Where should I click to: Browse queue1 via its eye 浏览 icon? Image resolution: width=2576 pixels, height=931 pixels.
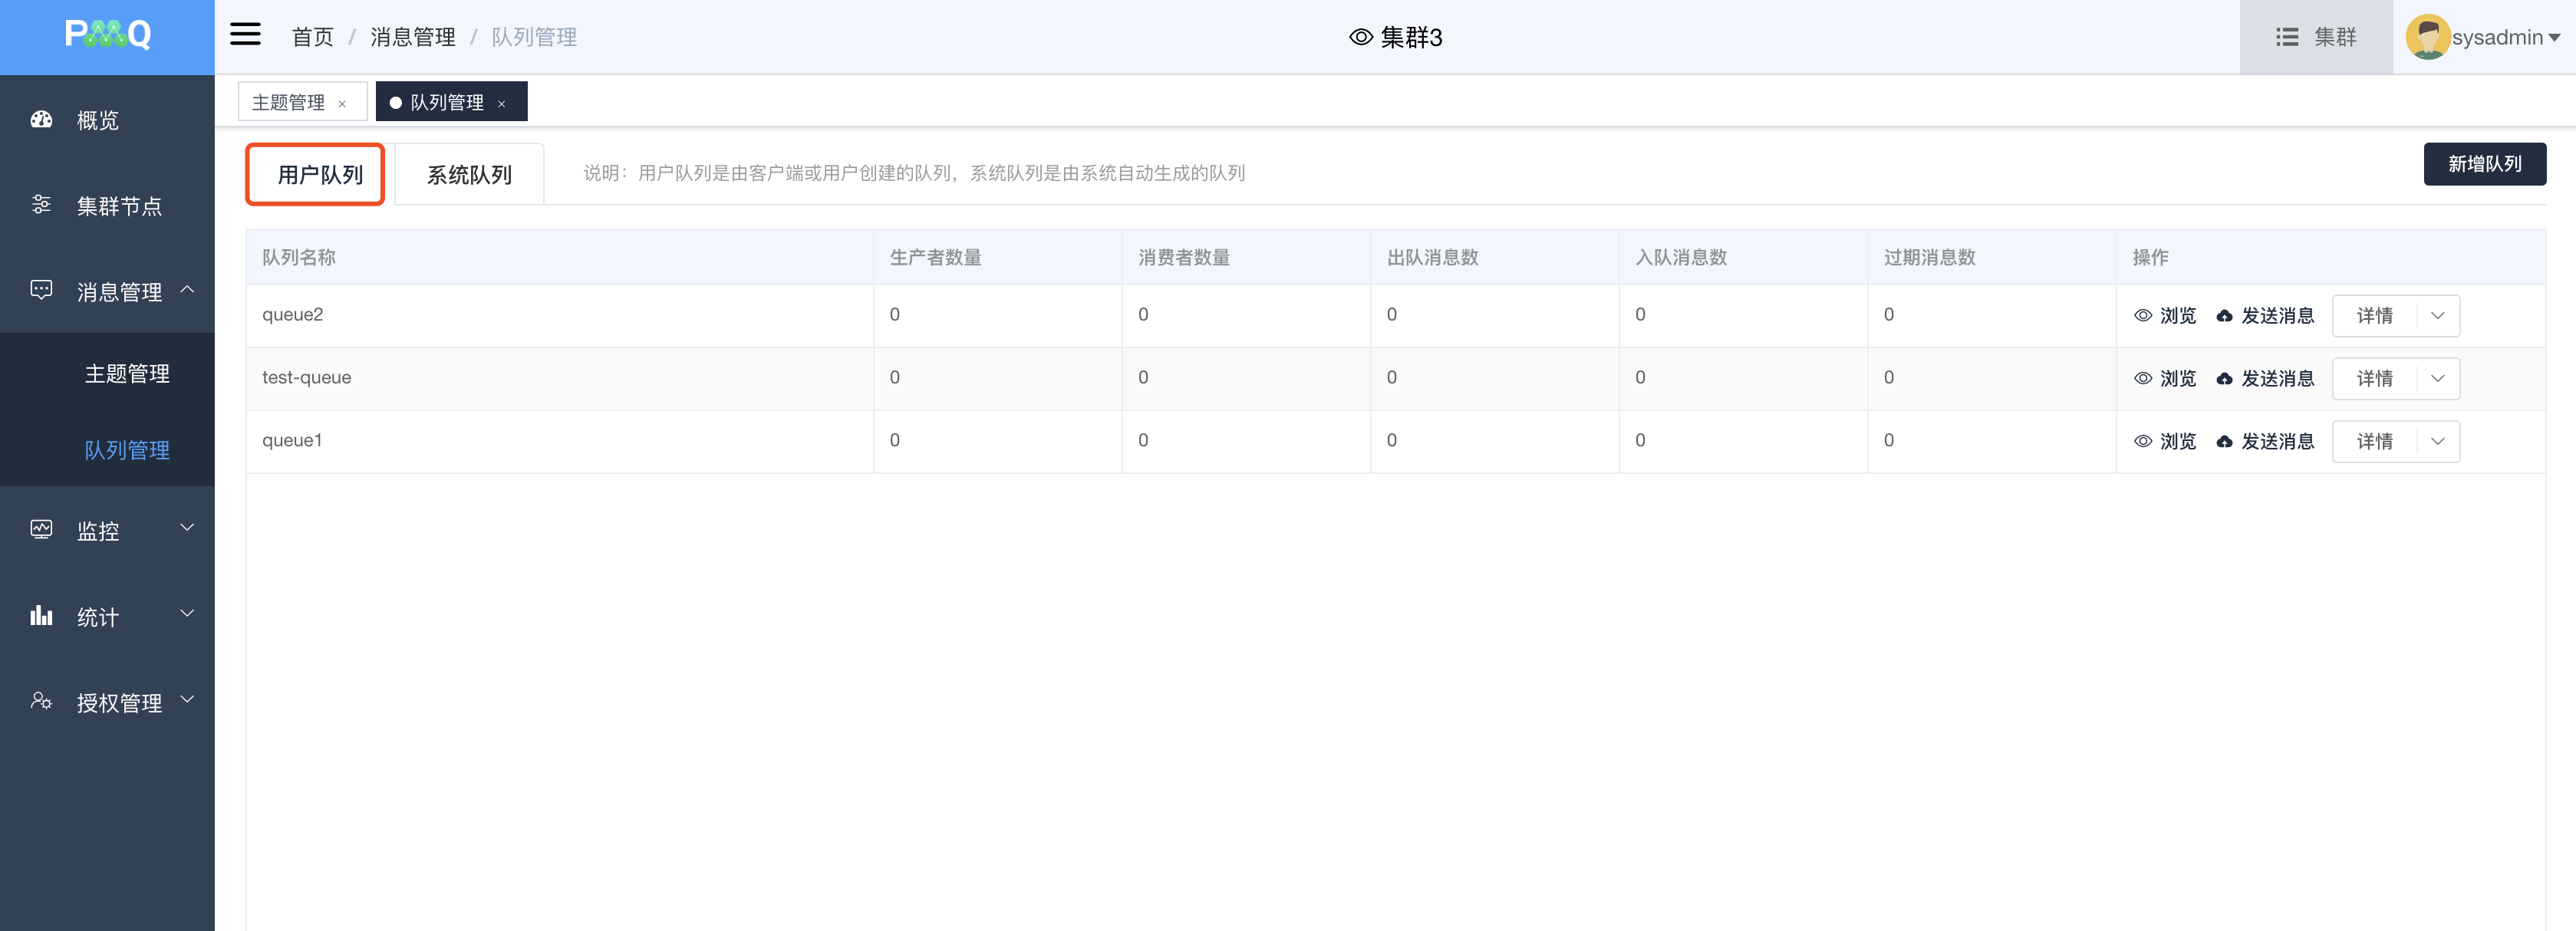click(2143, 442)
